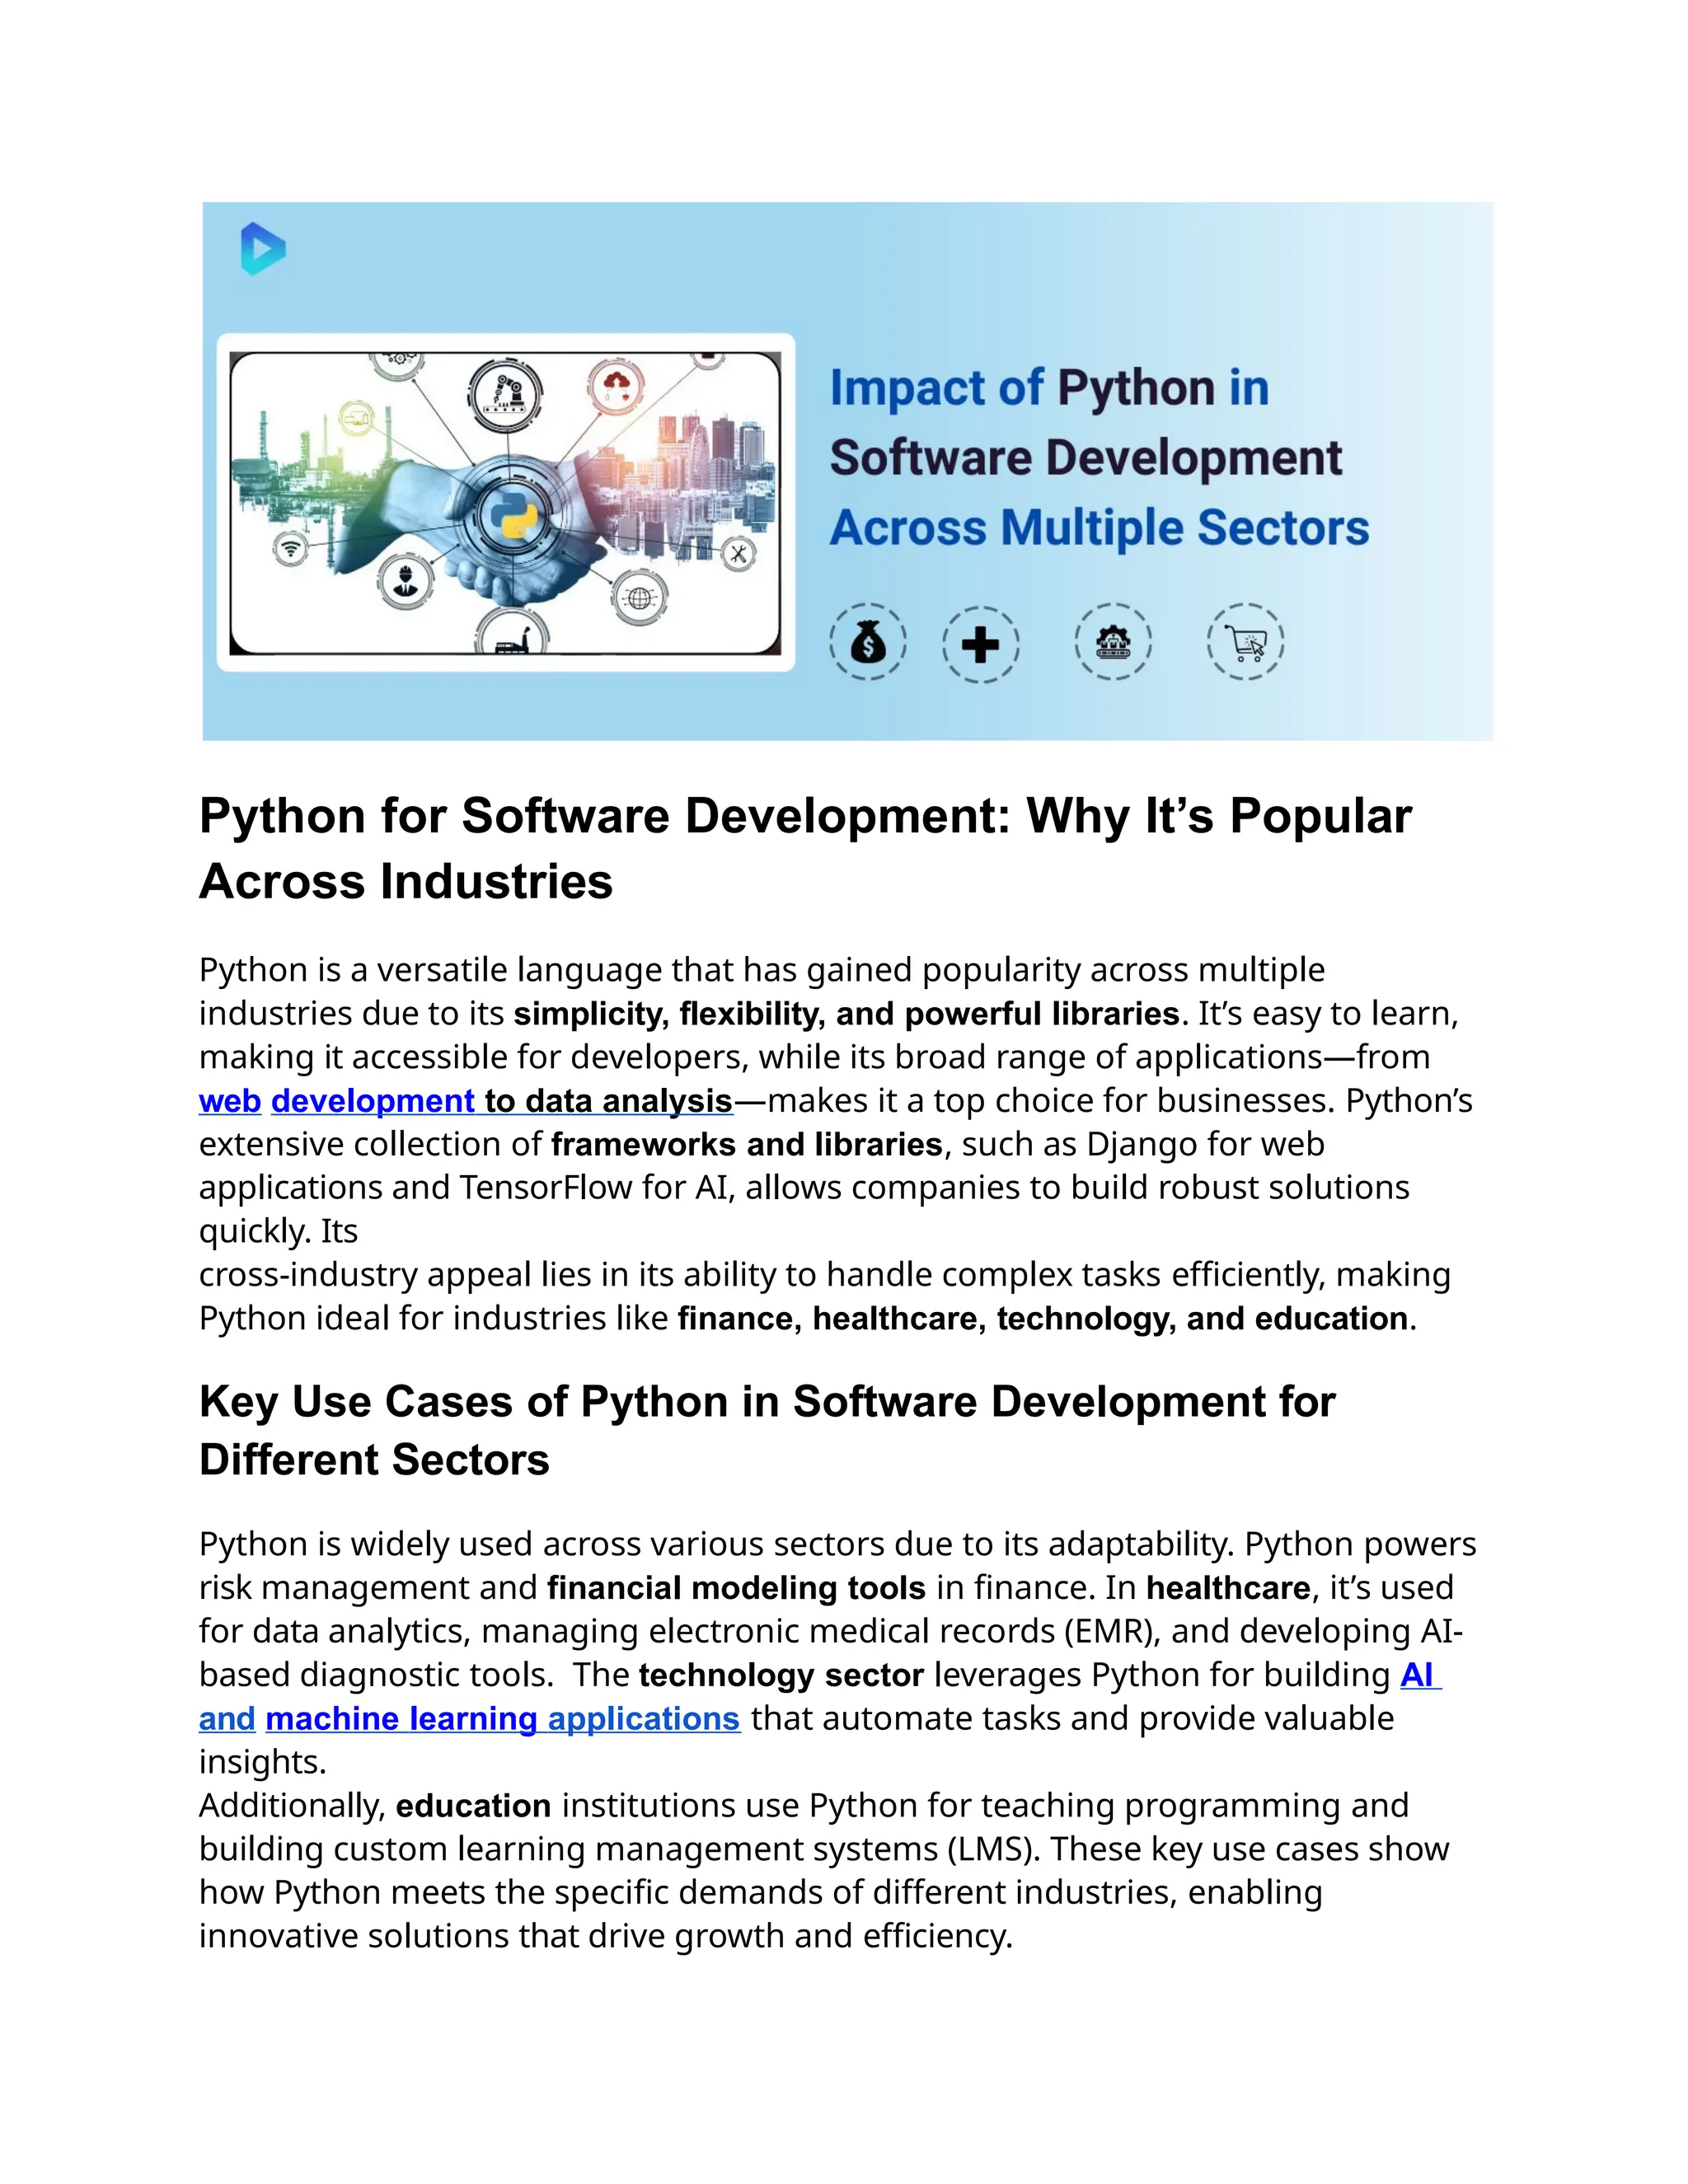The width and height of the screenshot is (1688, 2184).
Task: Click the globe network icon in the image
Action: (639, 597)
